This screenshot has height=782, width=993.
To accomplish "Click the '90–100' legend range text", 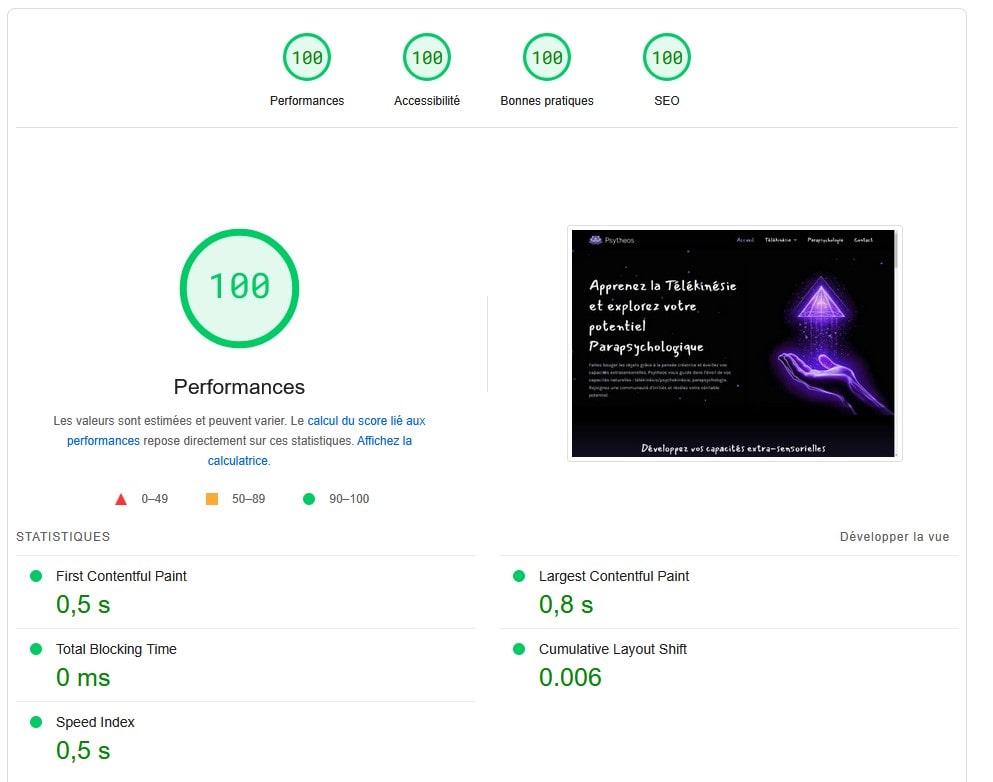I will [349, 499].
